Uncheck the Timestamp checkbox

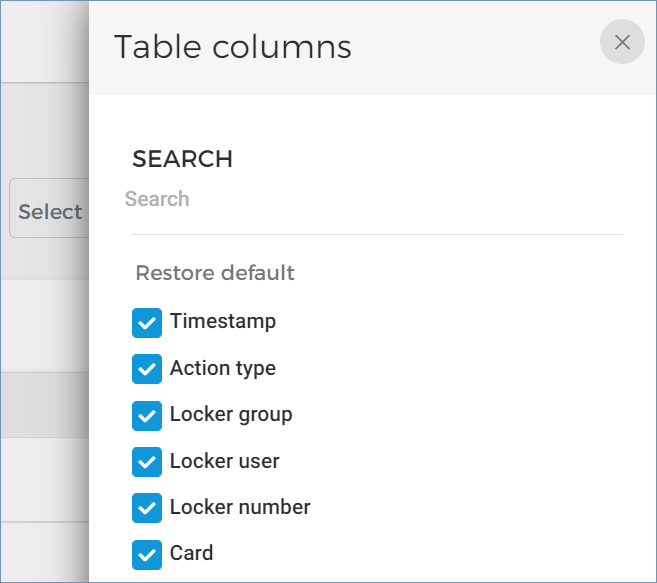(147, 323)
